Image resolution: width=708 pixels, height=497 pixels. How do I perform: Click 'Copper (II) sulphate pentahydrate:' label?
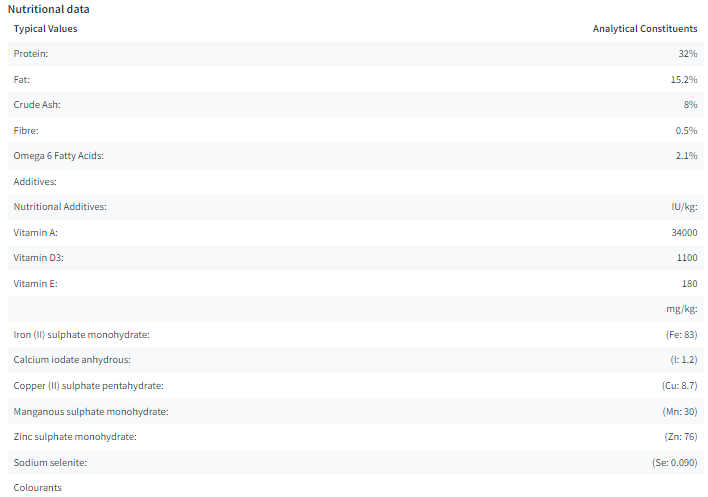88,386
